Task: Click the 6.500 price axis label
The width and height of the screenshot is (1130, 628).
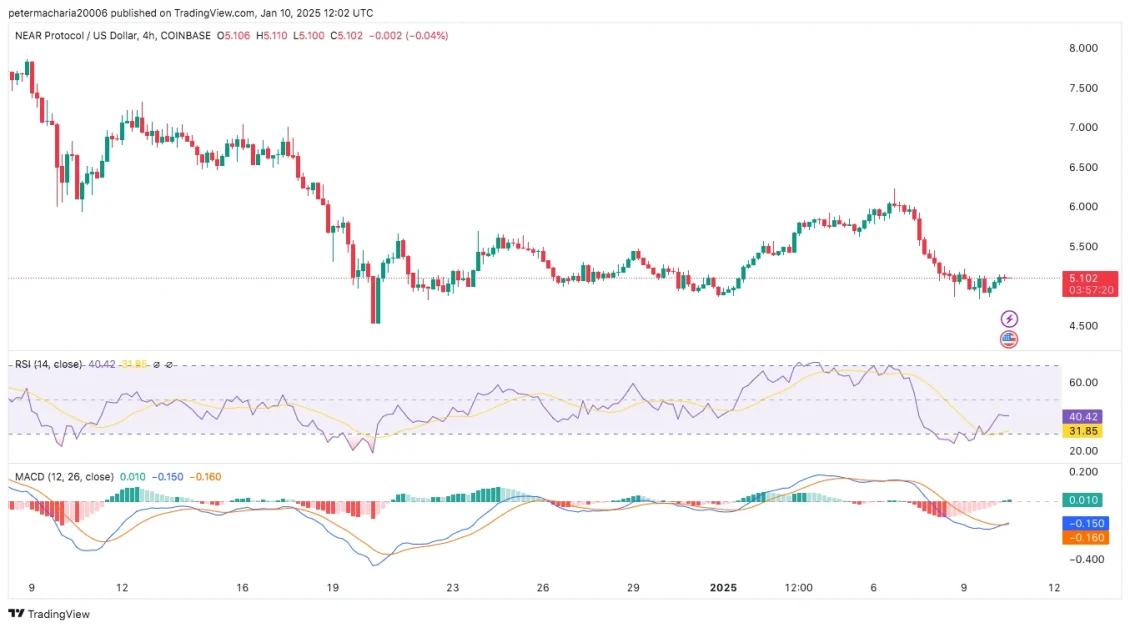Action: (1083, 167)
